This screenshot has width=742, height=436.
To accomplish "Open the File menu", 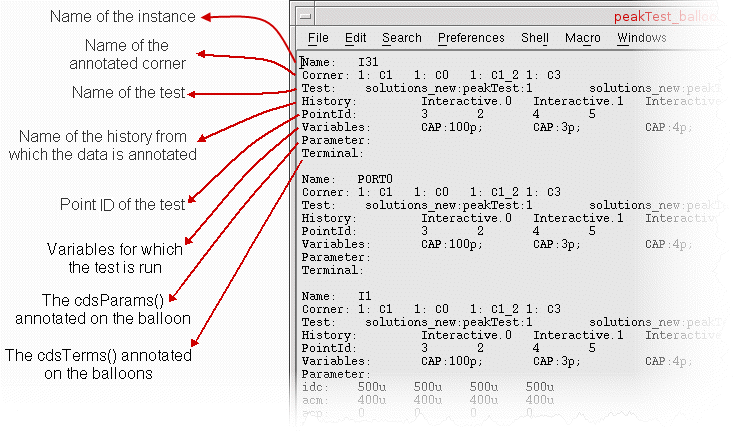I will (318, 38).
